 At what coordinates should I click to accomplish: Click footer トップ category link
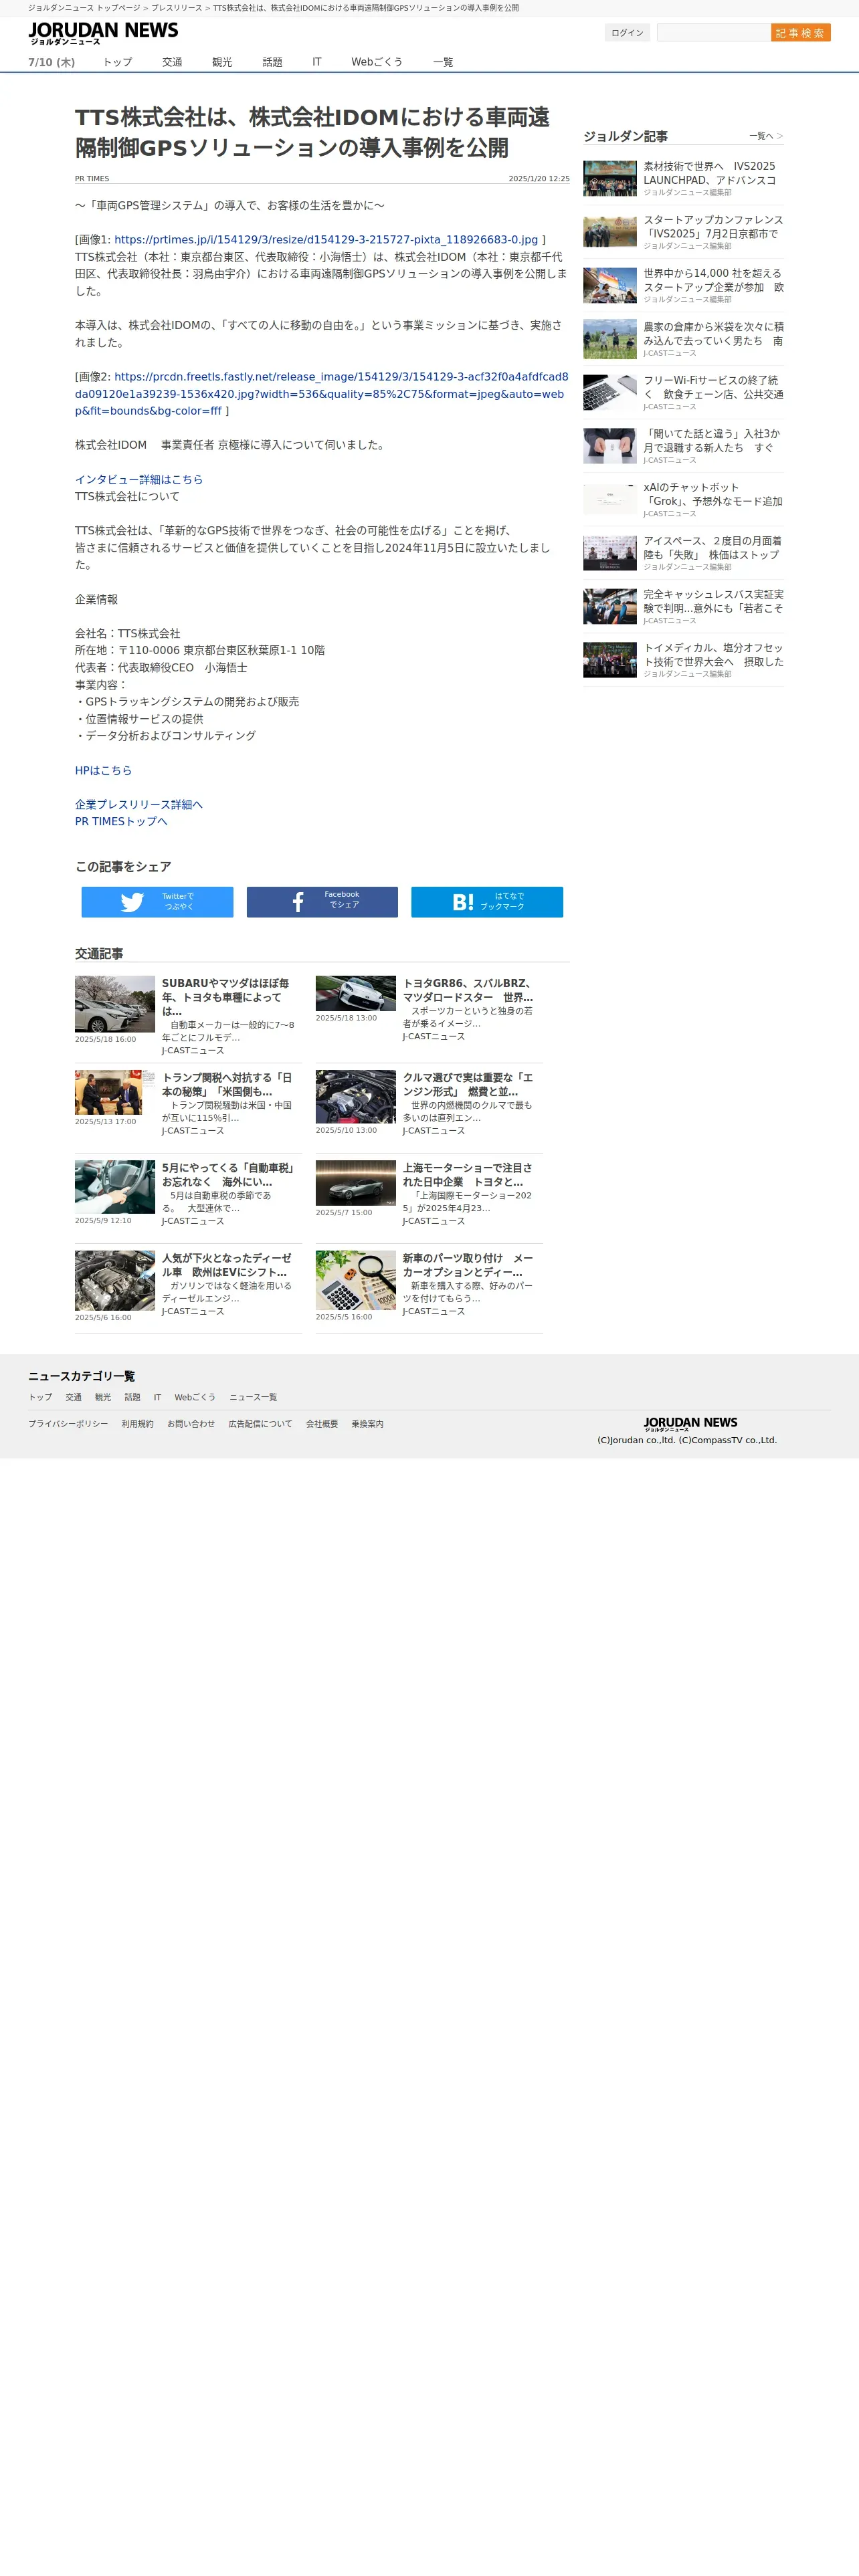point(40,1397)
